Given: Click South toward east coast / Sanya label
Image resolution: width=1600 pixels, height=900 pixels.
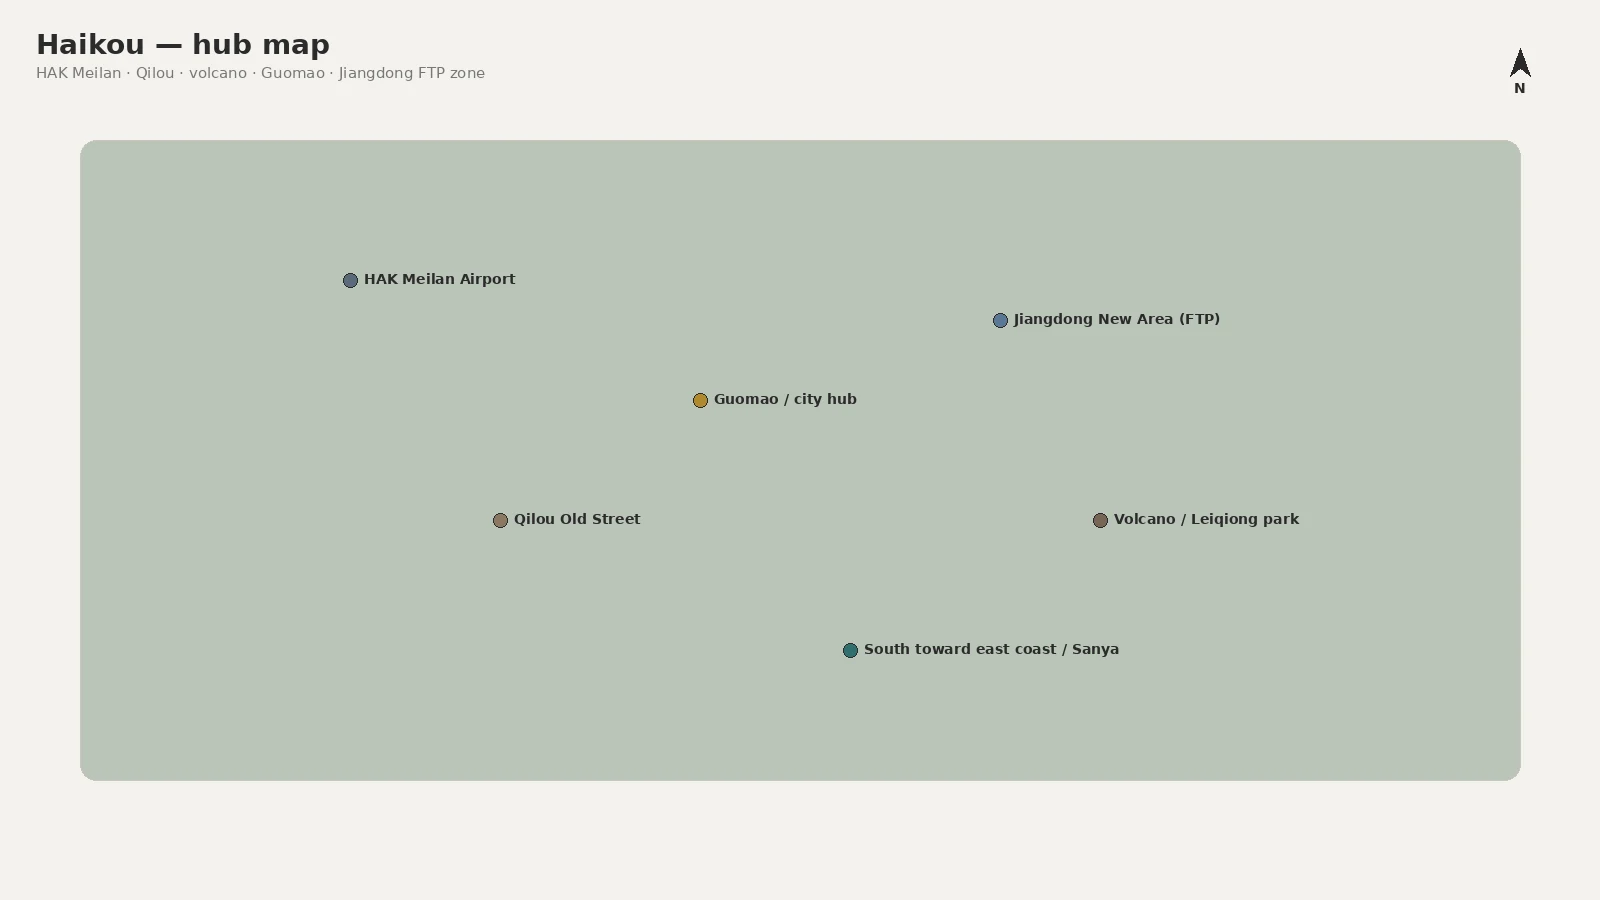Looking at the screenshot, I should point(991,649).
